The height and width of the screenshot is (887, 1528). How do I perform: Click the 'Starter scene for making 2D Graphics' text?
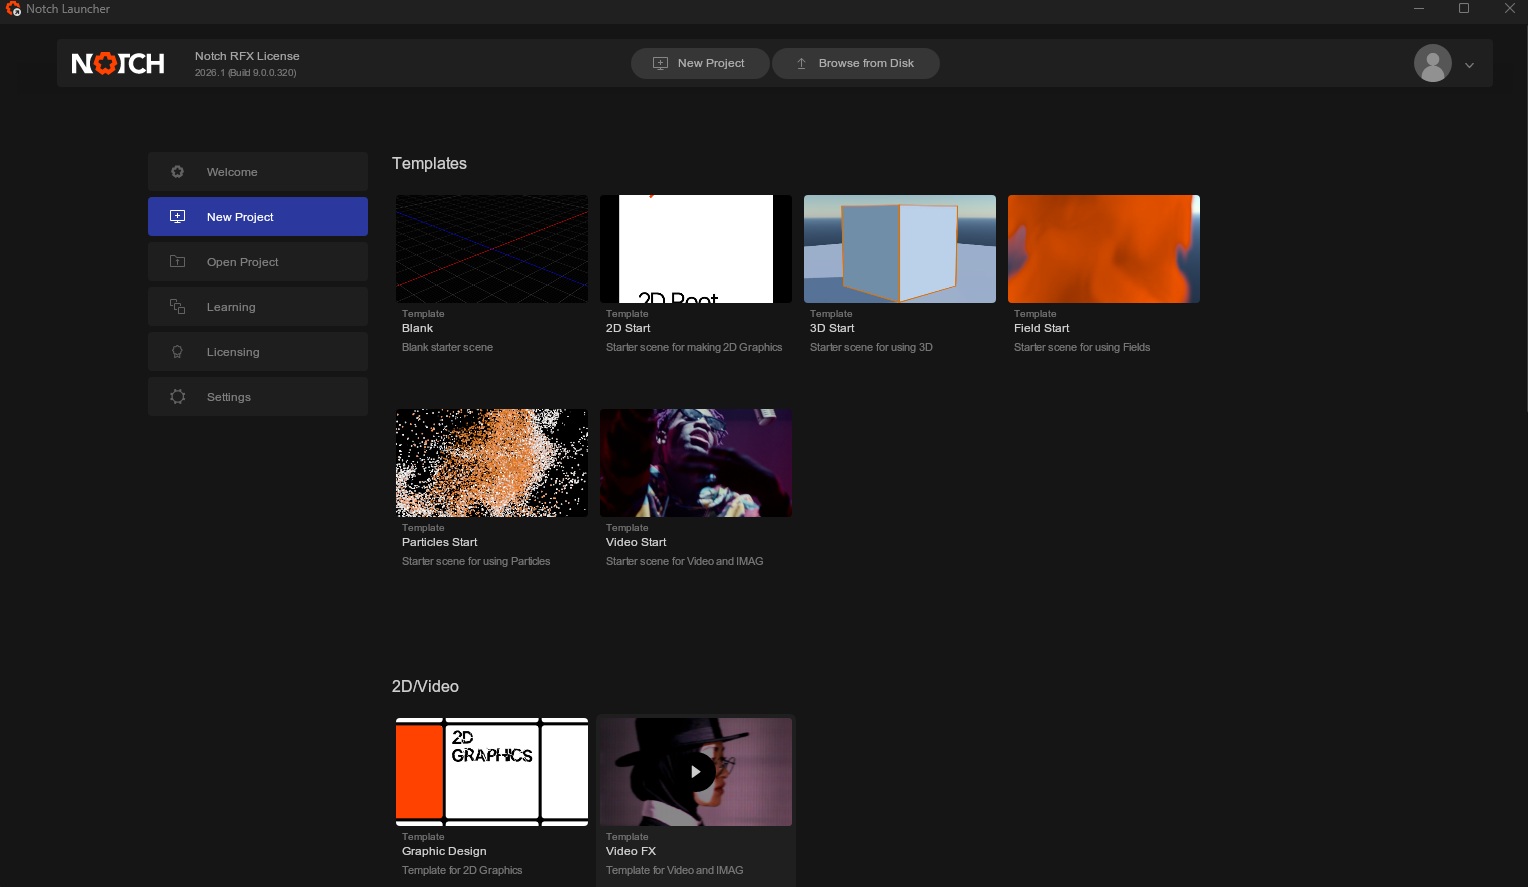pos(694,347)
